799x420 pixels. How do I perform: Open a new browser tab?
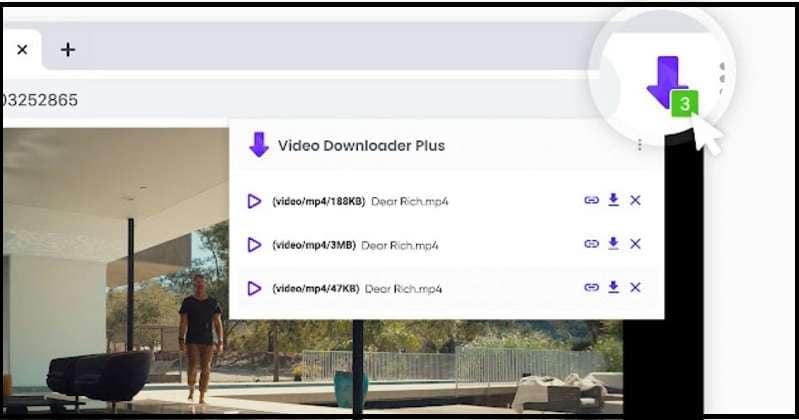[x=68, y=49]
